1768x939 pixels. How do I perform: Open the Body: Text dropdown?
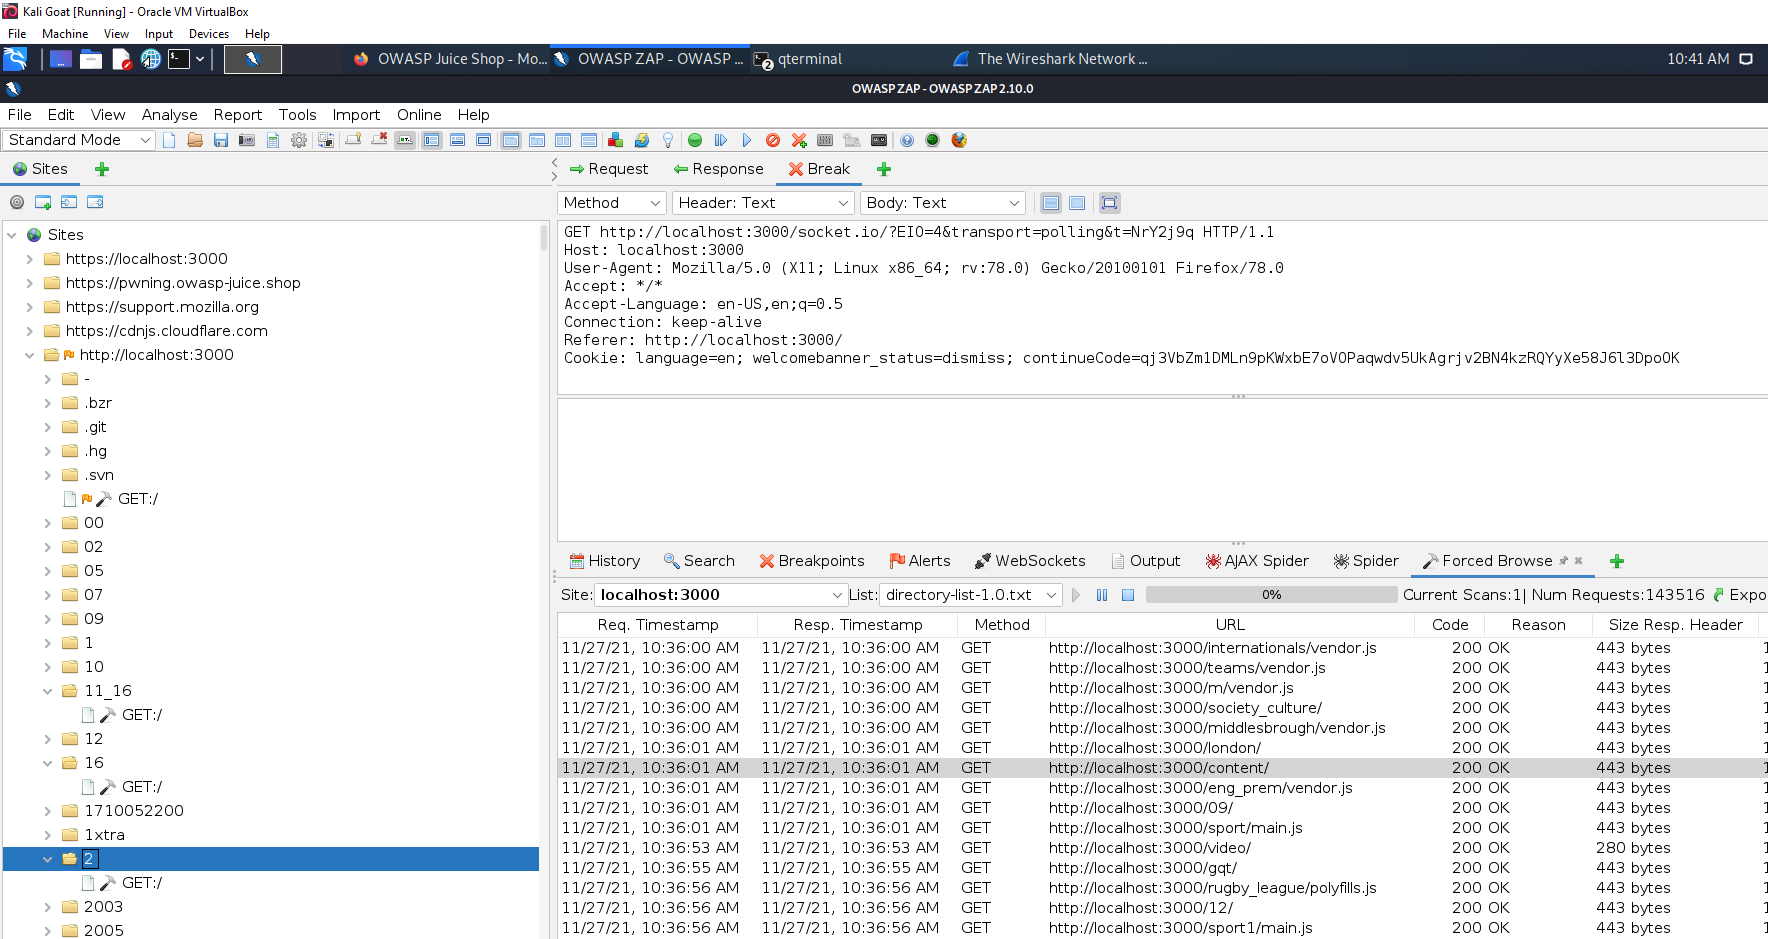pos(943,203)
